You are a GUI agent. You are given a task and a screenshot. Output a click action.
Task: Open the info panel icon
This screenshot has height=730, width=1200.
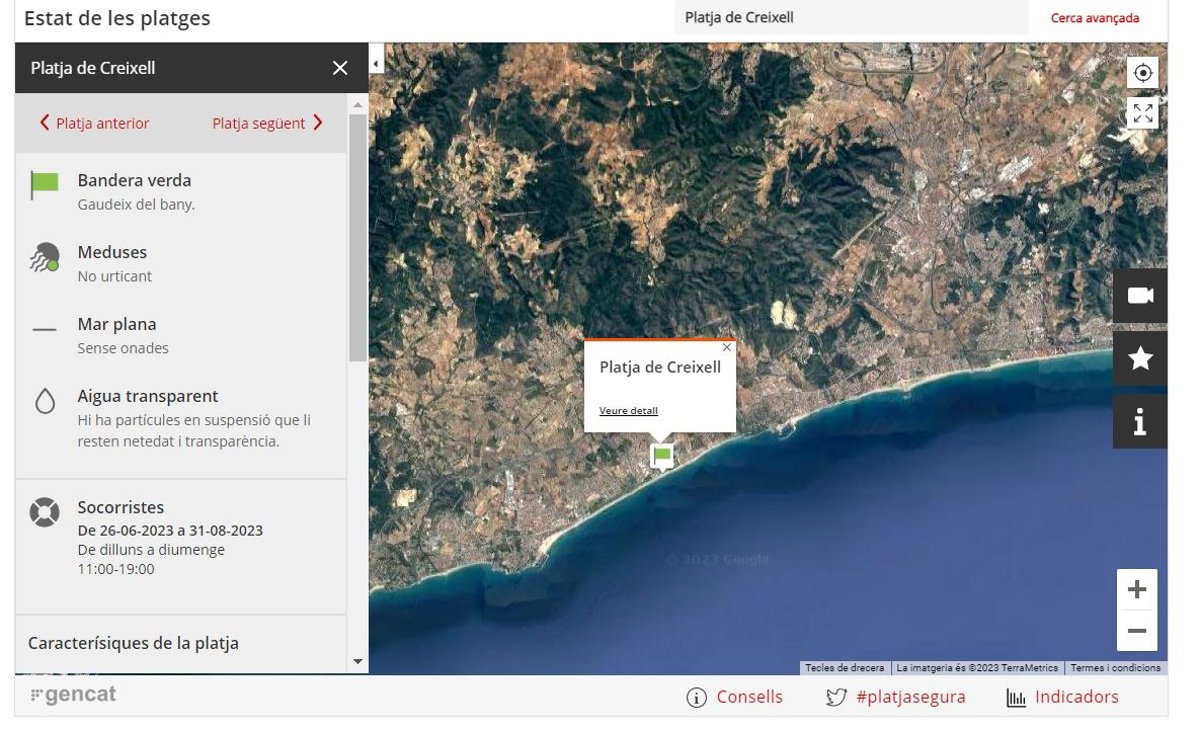tap(1140, 422)
